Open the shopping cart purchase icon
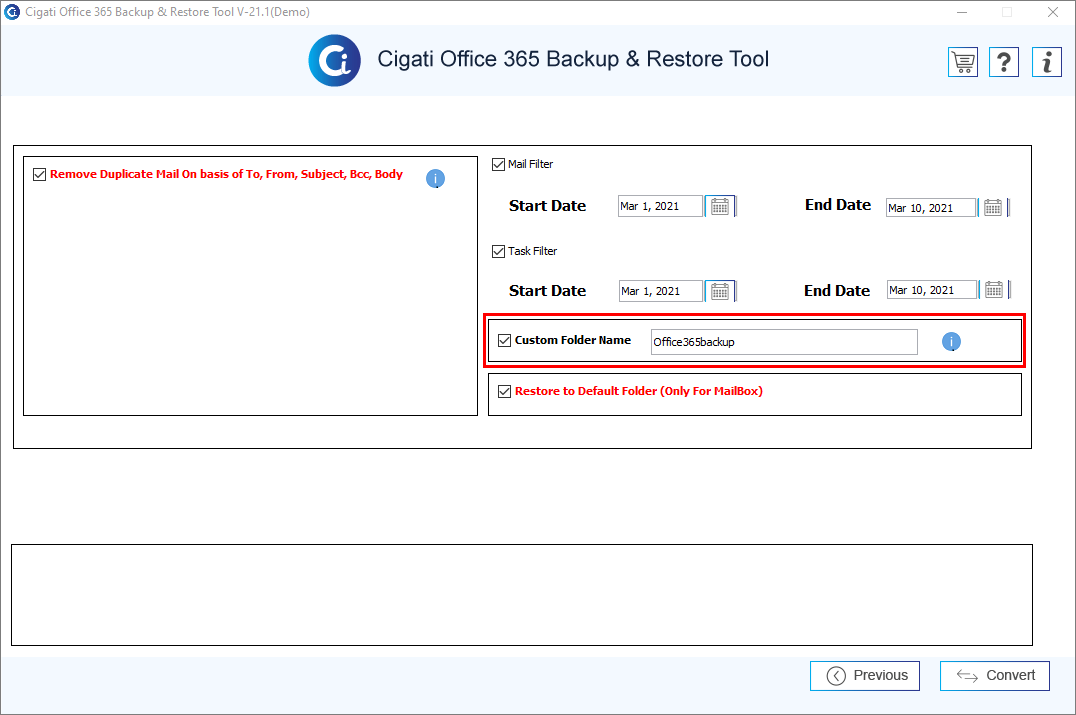This screenshot has width=1076, height=715. 963,62
